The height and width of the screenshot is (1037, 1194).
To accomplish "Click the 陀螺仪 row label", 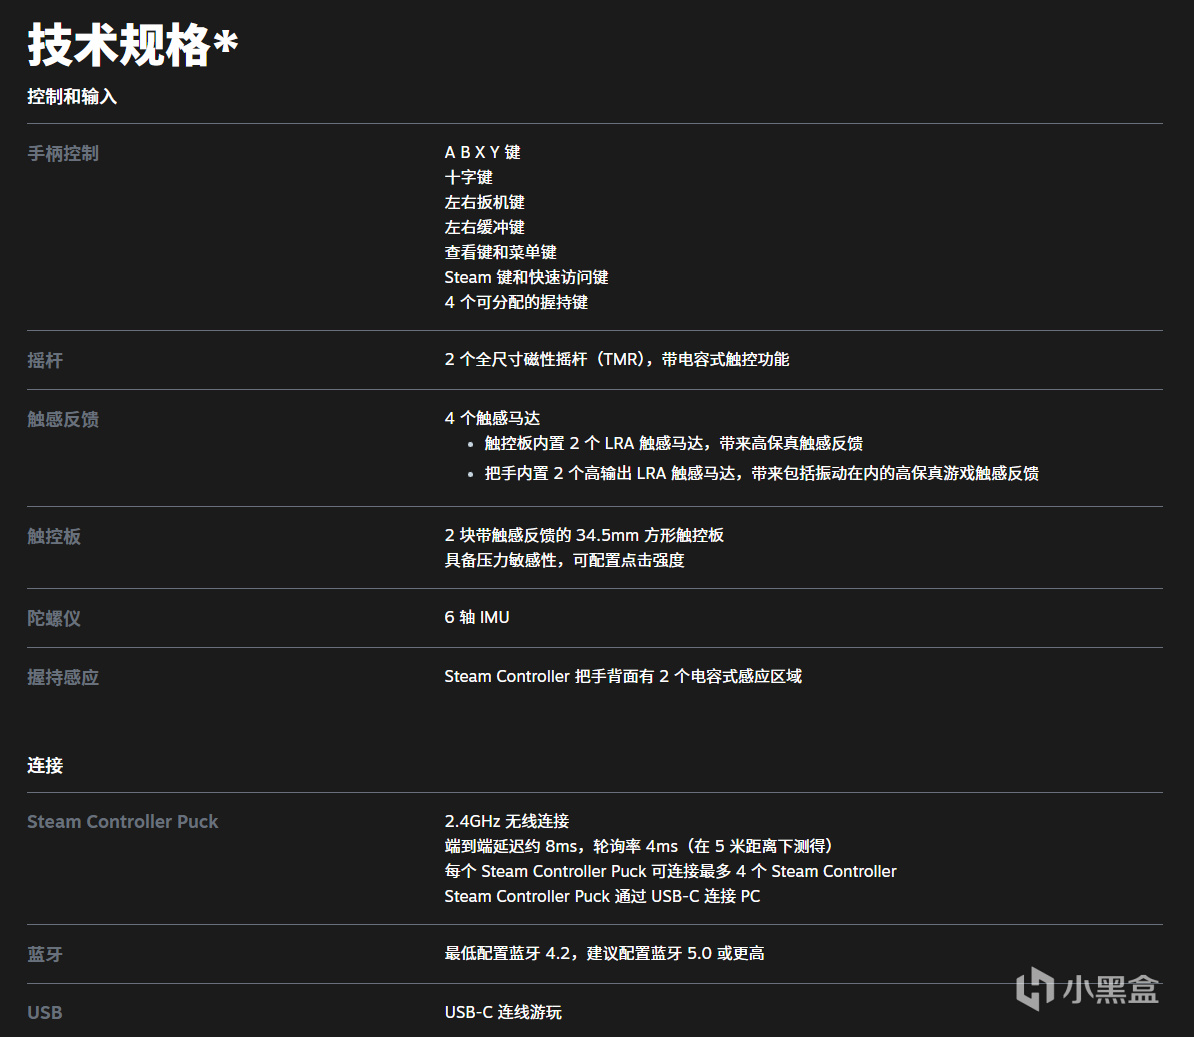I will [53, 618].
